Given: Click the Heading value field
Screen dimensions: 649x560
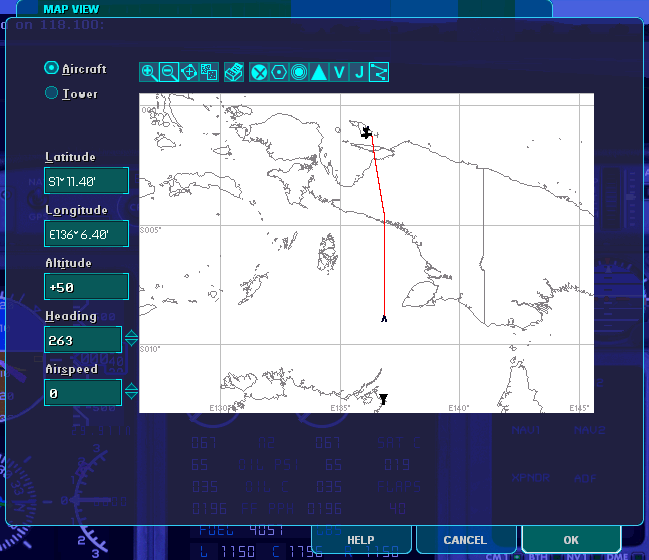Looking at the screenshot, I should pyautogui.click(x=83, y=339).
